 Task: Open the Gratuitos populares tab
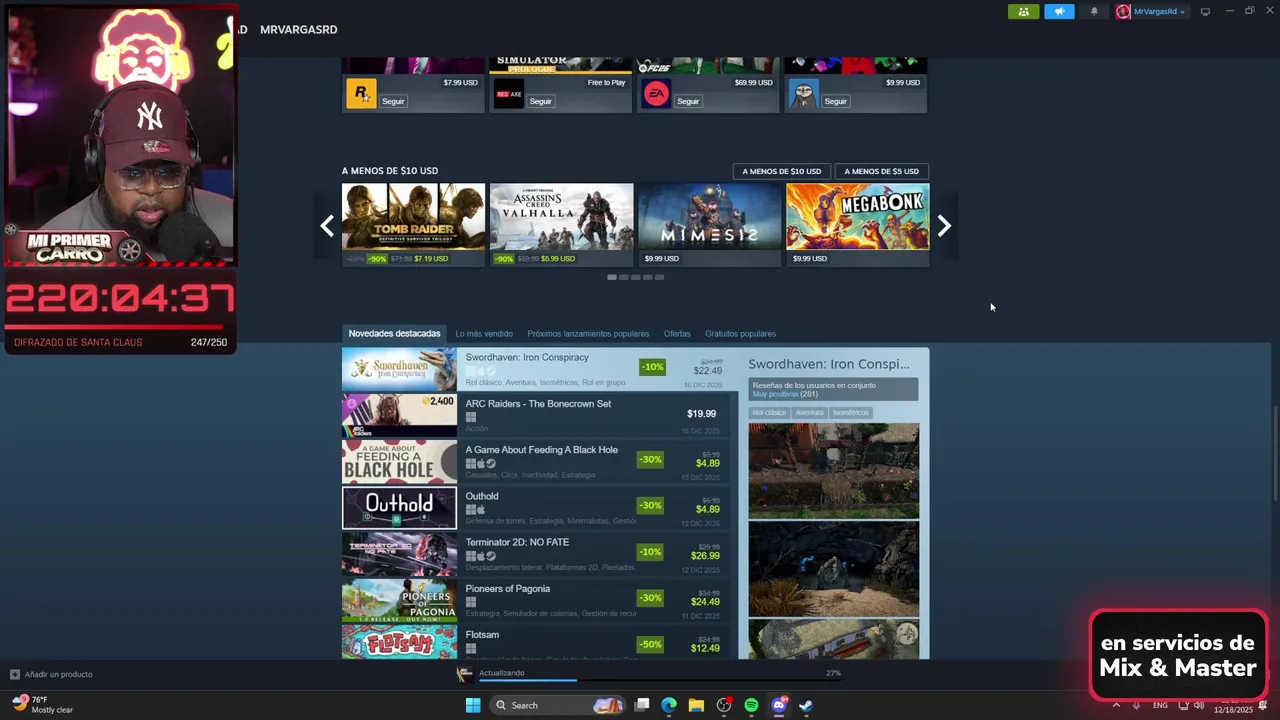[x=740, y=333]
